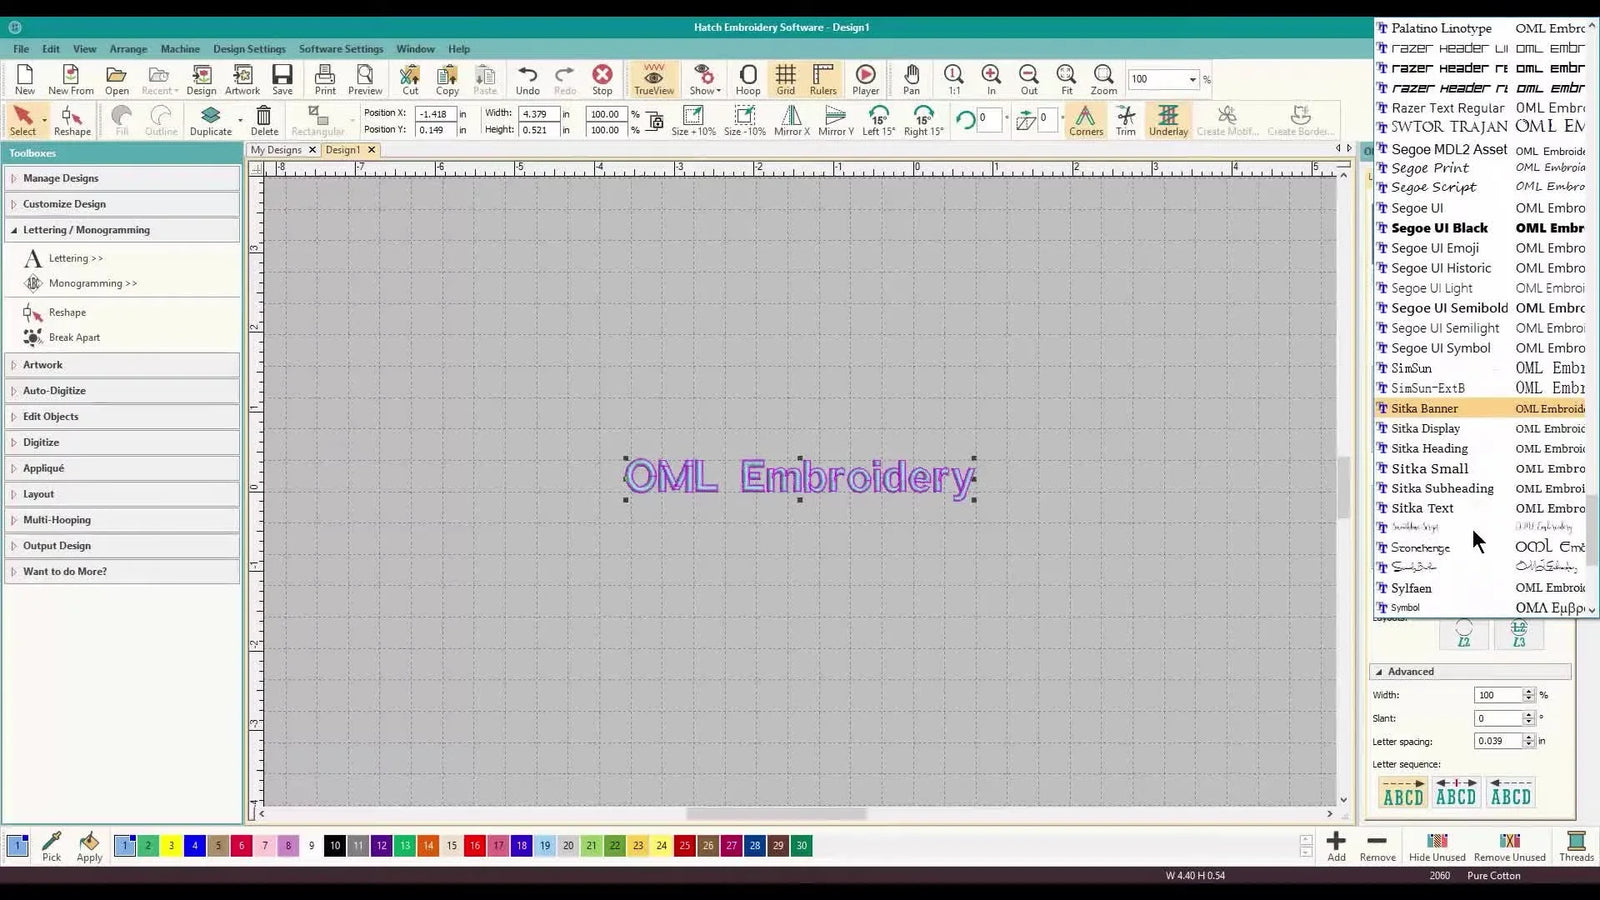Collapse the Advanced section
This screenshot has width=1600, height=900.
tap(1470, 672)
